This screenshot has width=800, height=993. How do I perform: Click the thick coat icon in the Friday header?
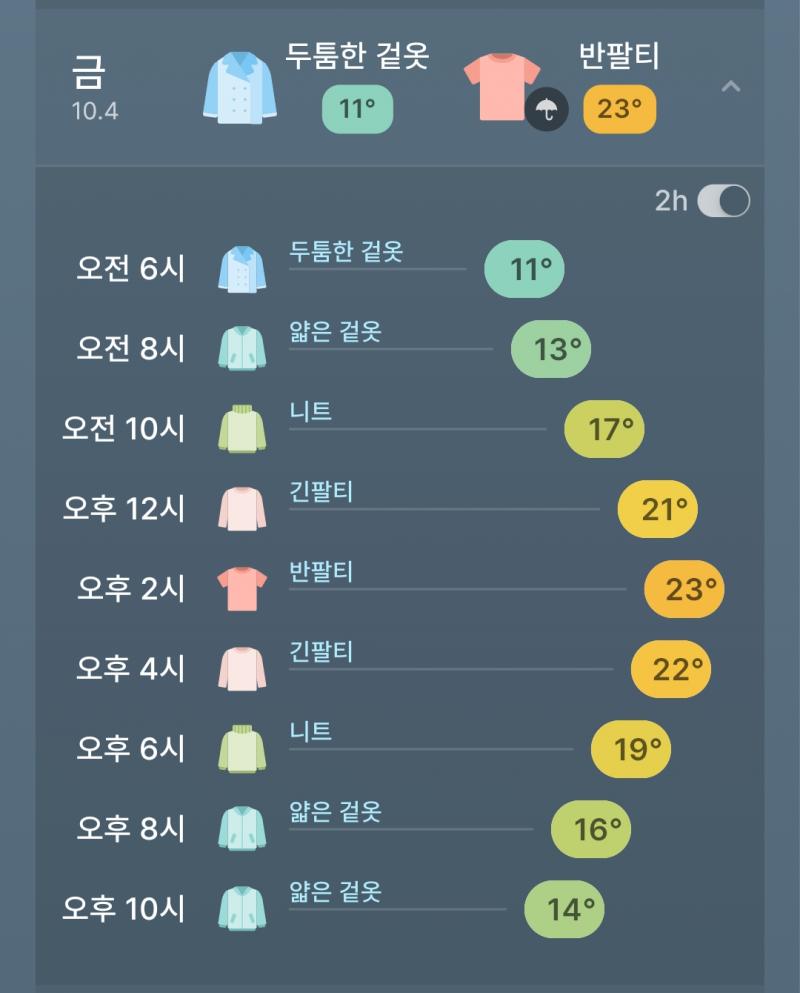pyautogui.click(x=240, y=90)
